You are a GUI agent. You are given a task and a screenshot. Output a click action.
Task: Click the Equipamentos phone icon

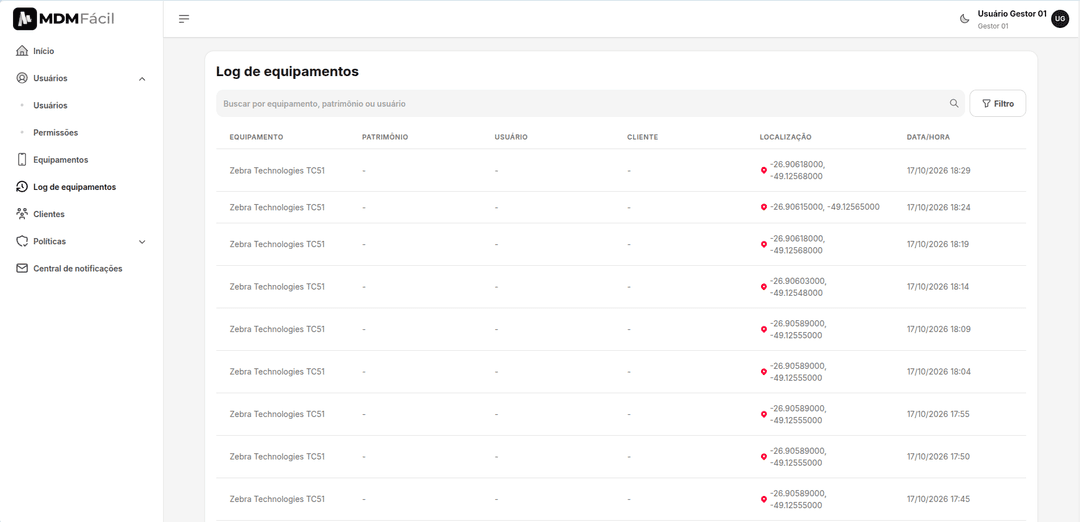pos(22,160)
